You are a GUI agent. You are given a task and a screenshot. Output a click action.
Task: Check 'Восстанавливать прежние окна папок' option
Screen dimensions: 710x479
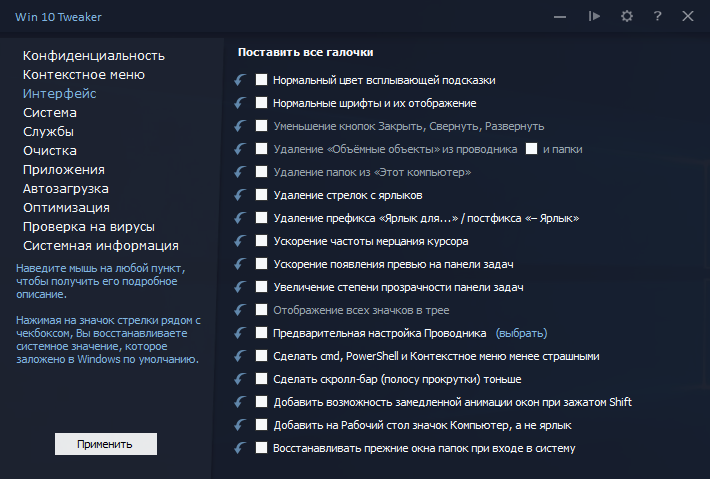[x=261, y=448]
